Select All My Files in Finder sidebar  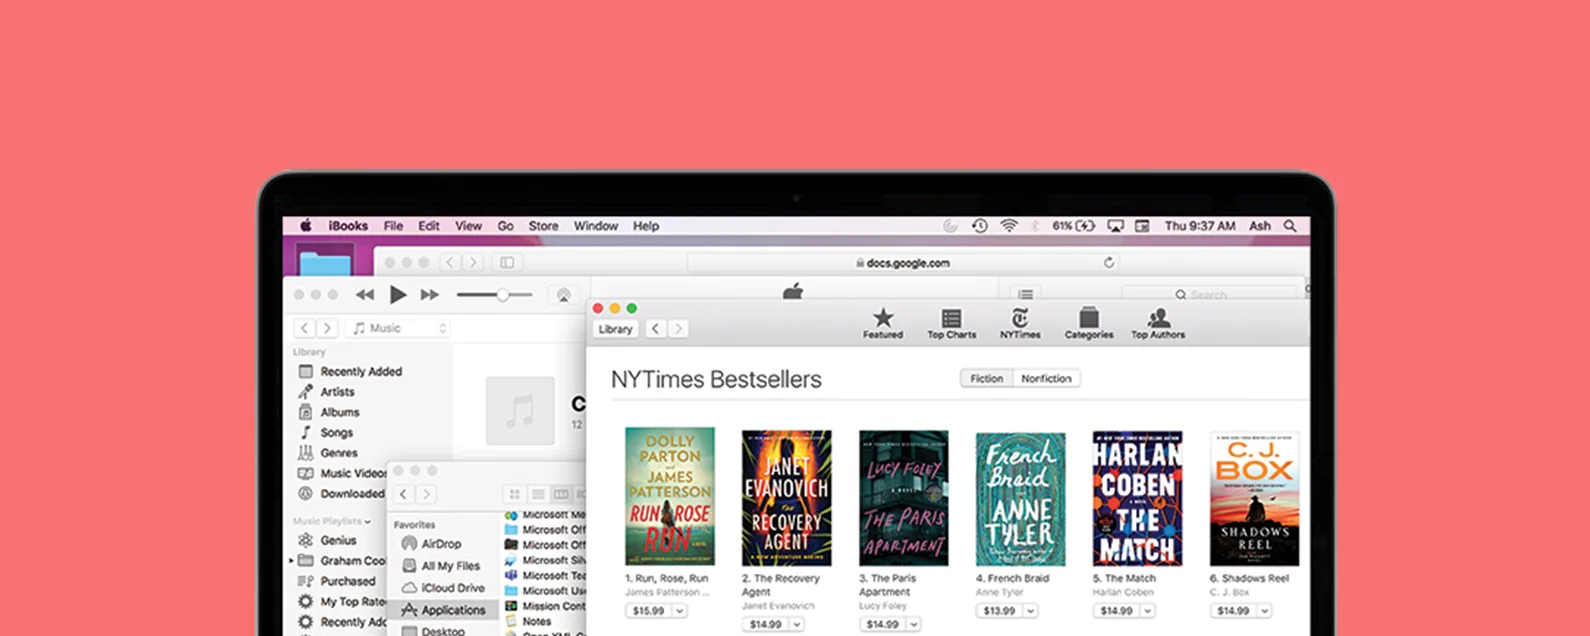[450, 566]
